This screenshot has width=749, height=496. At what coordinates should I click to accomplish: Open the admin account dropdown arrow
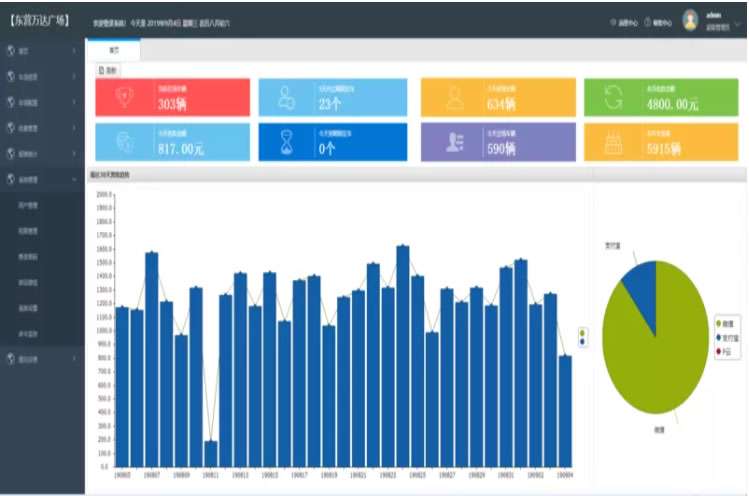point(738,23)
